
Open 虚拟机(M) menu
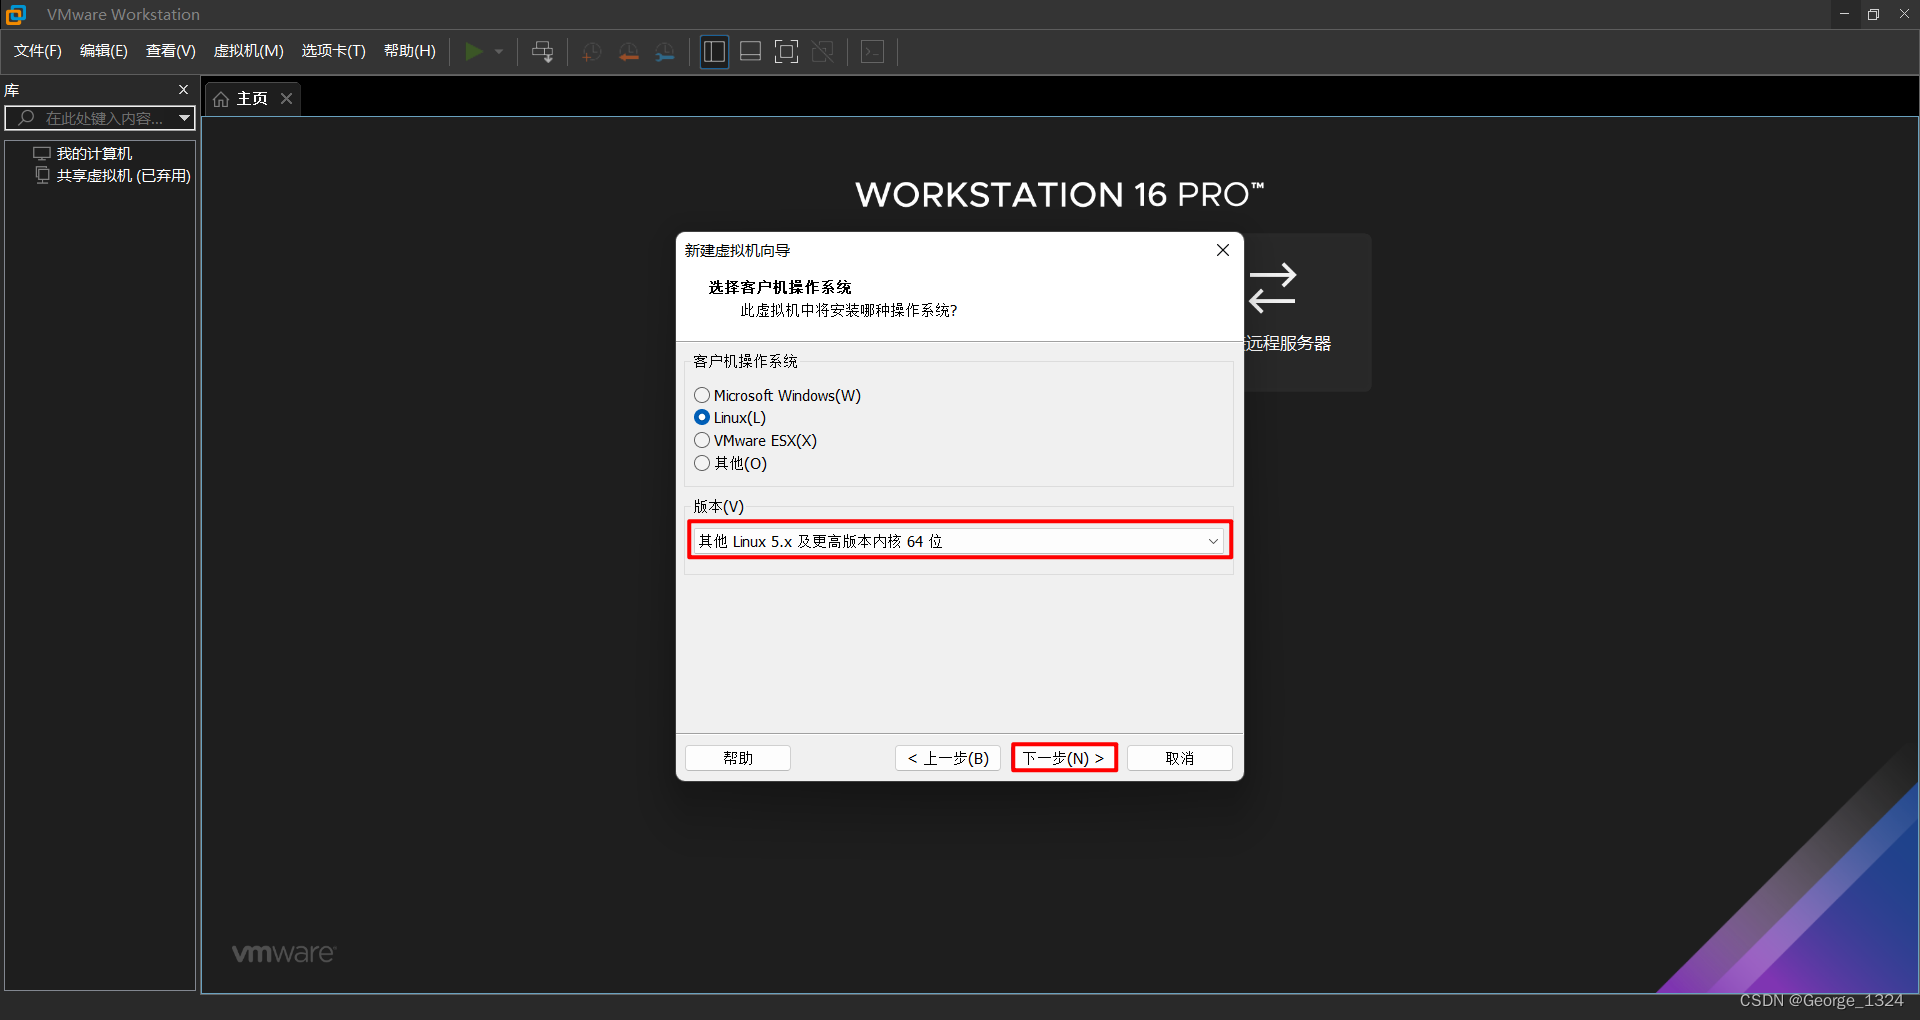point(249,51)
